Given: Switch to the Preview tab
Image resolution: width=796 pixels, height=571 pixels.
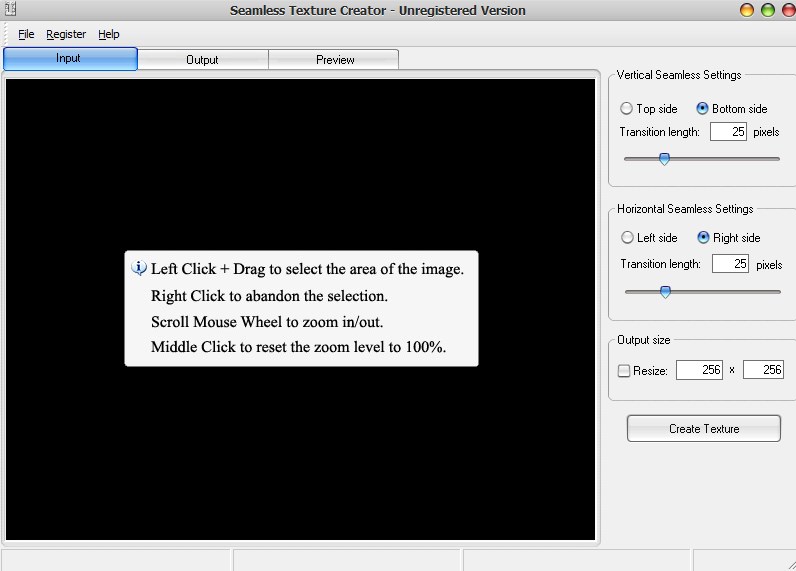Looking at the screenshot, I should point(335,60).
